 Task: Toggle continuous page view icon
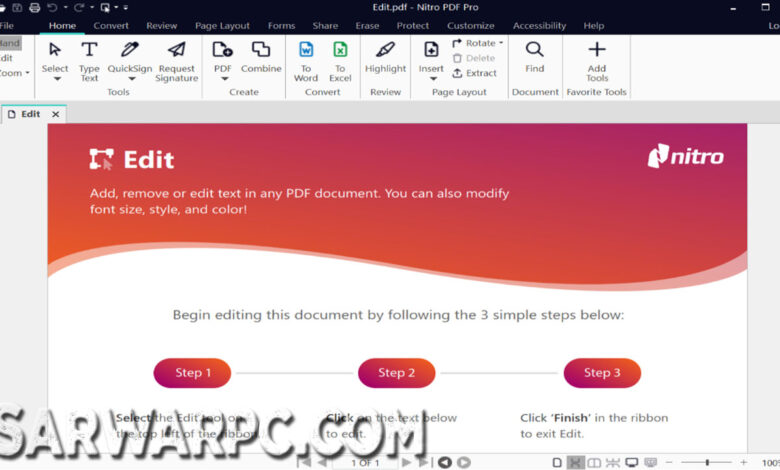click(x=576, y=463)
